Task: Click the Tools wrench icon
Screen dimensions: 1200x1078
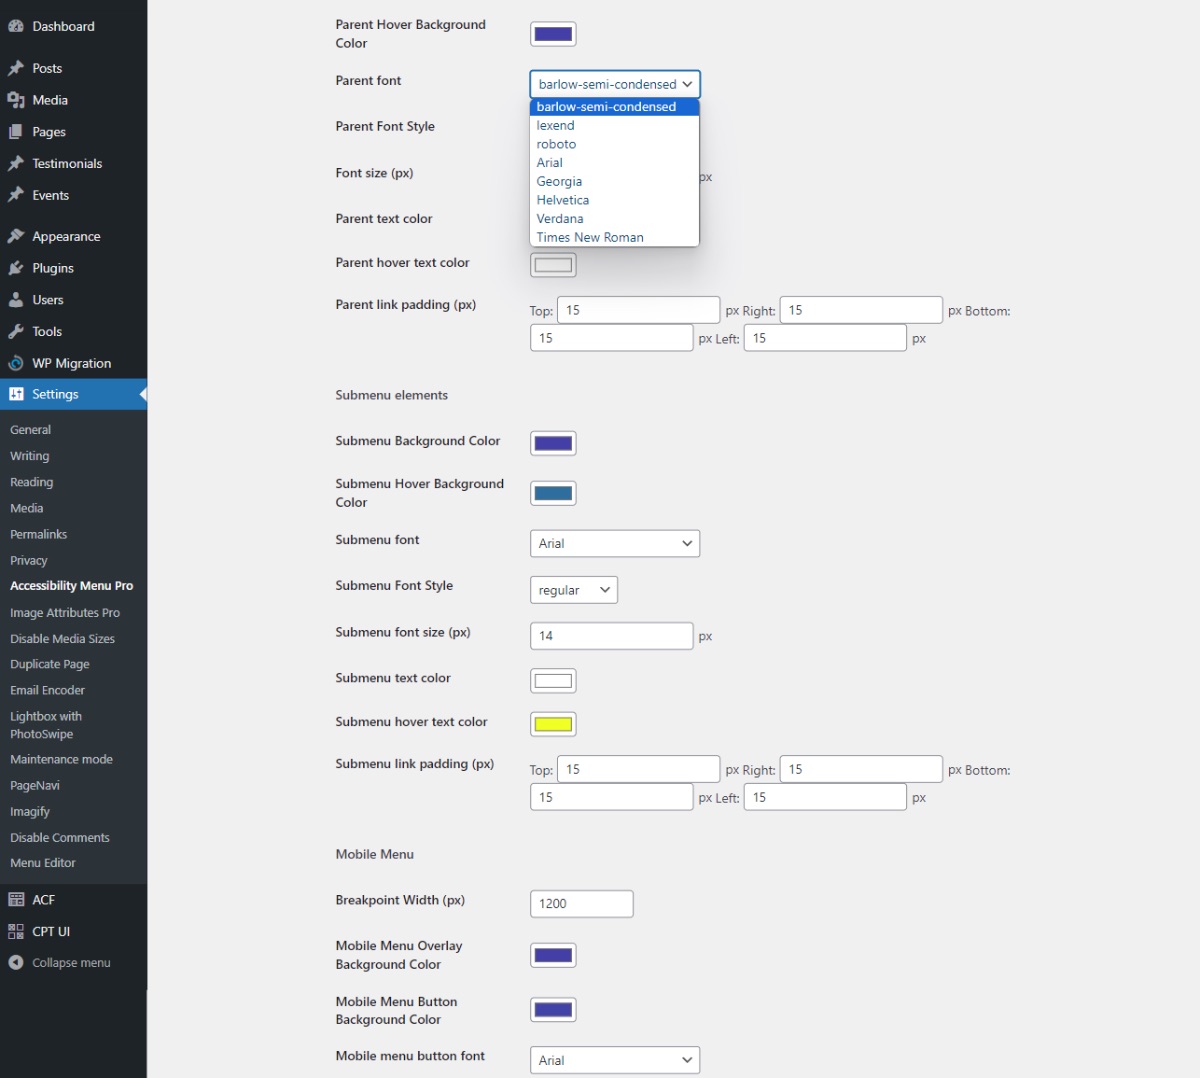Action: pos(16,331)
